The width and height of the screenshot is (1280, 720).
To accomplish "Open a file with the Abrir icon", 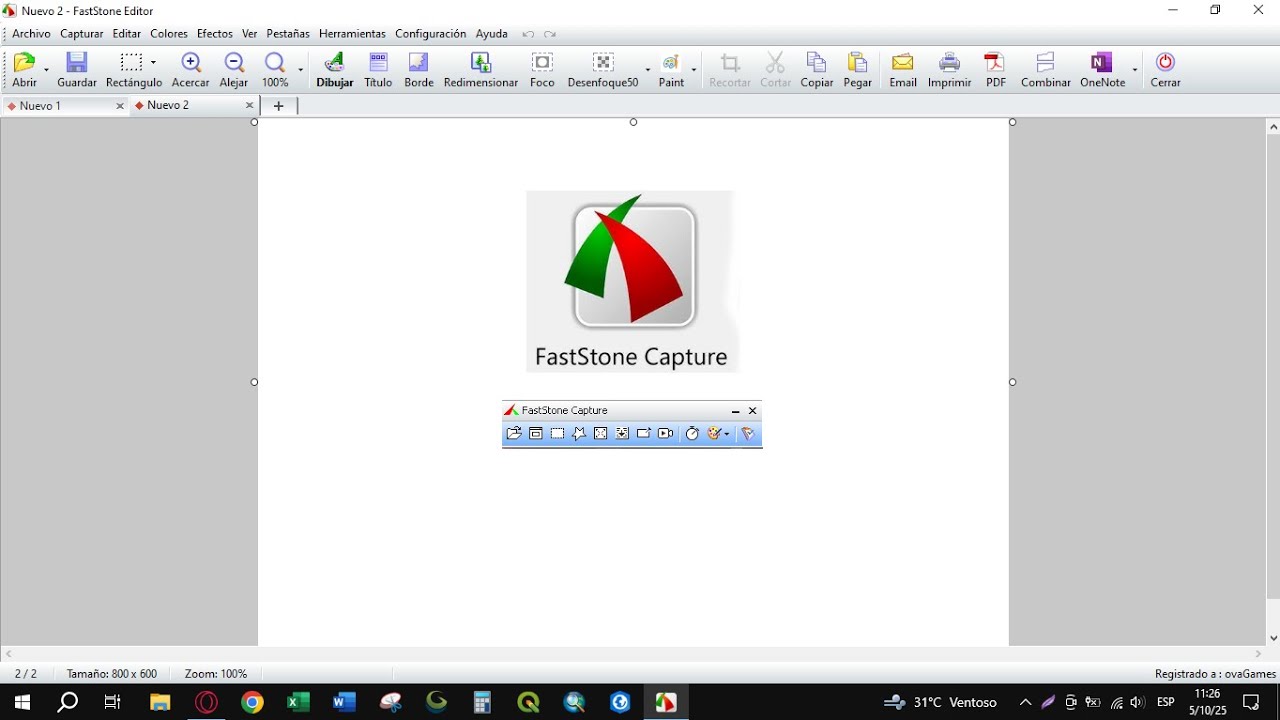I will [x=24, y=70].
